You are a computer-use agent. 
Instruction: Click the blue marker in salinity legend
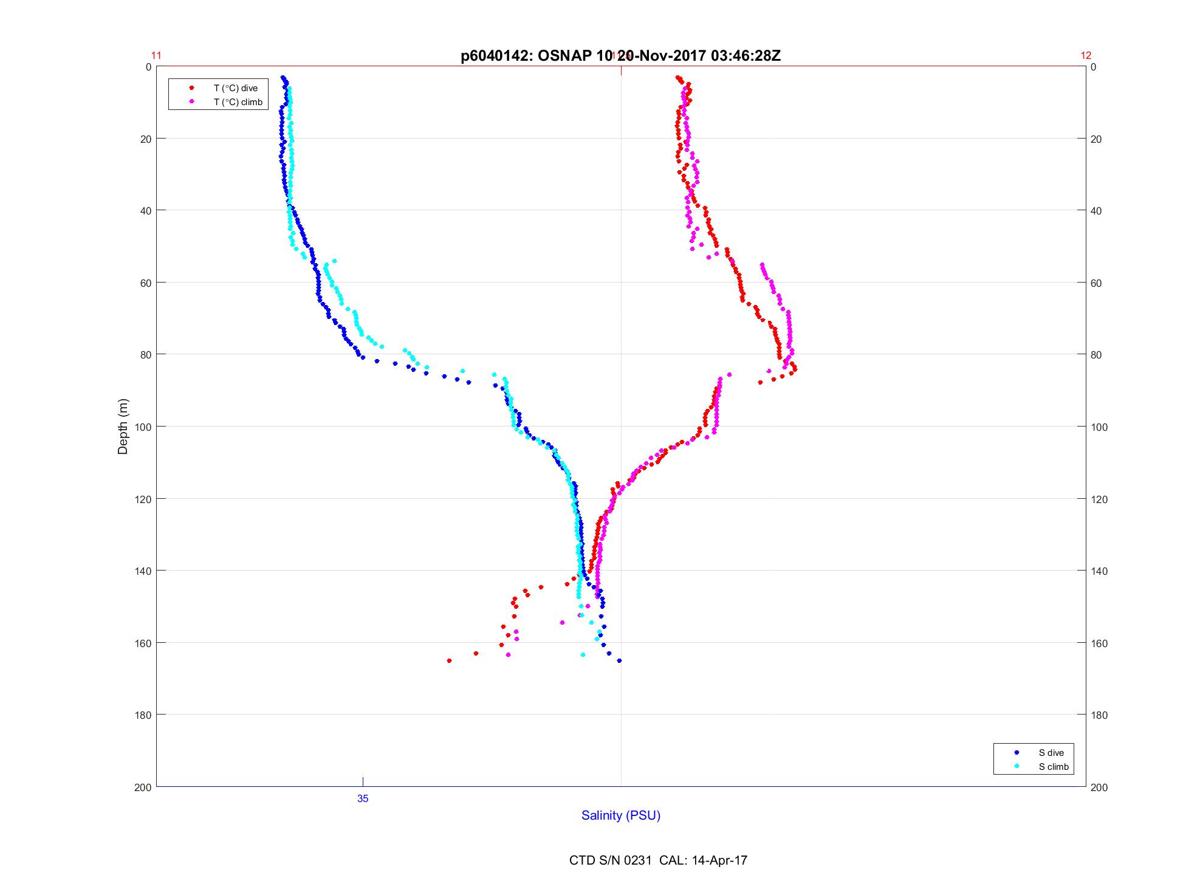tap(1016, 752)
